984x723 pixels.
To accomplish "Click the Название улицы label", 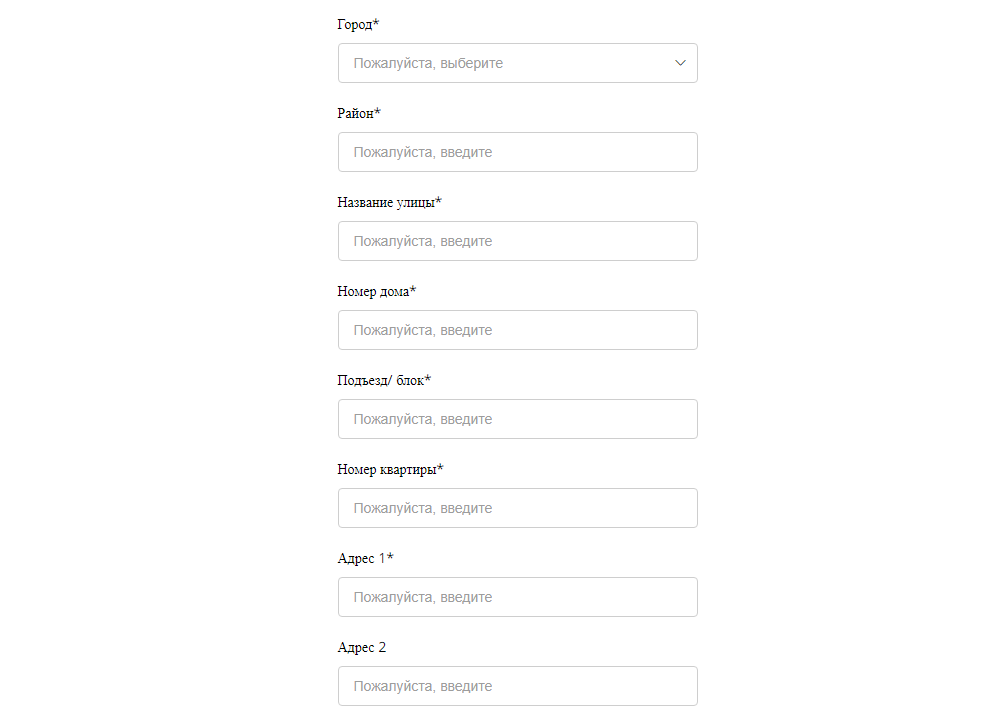I will click(x=386, y=202).
